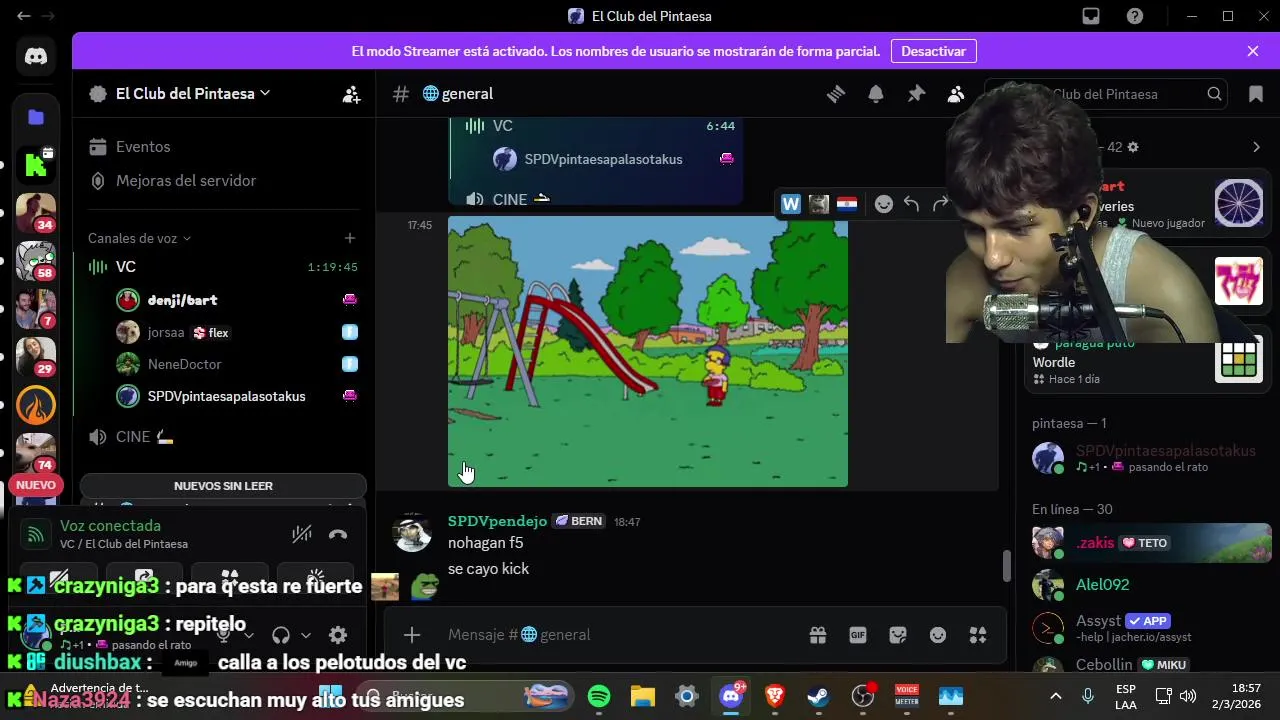The width and height of the screenshot is (1280, 720).
Task: Open the apps launcher icon
Action: click(978, 635)
